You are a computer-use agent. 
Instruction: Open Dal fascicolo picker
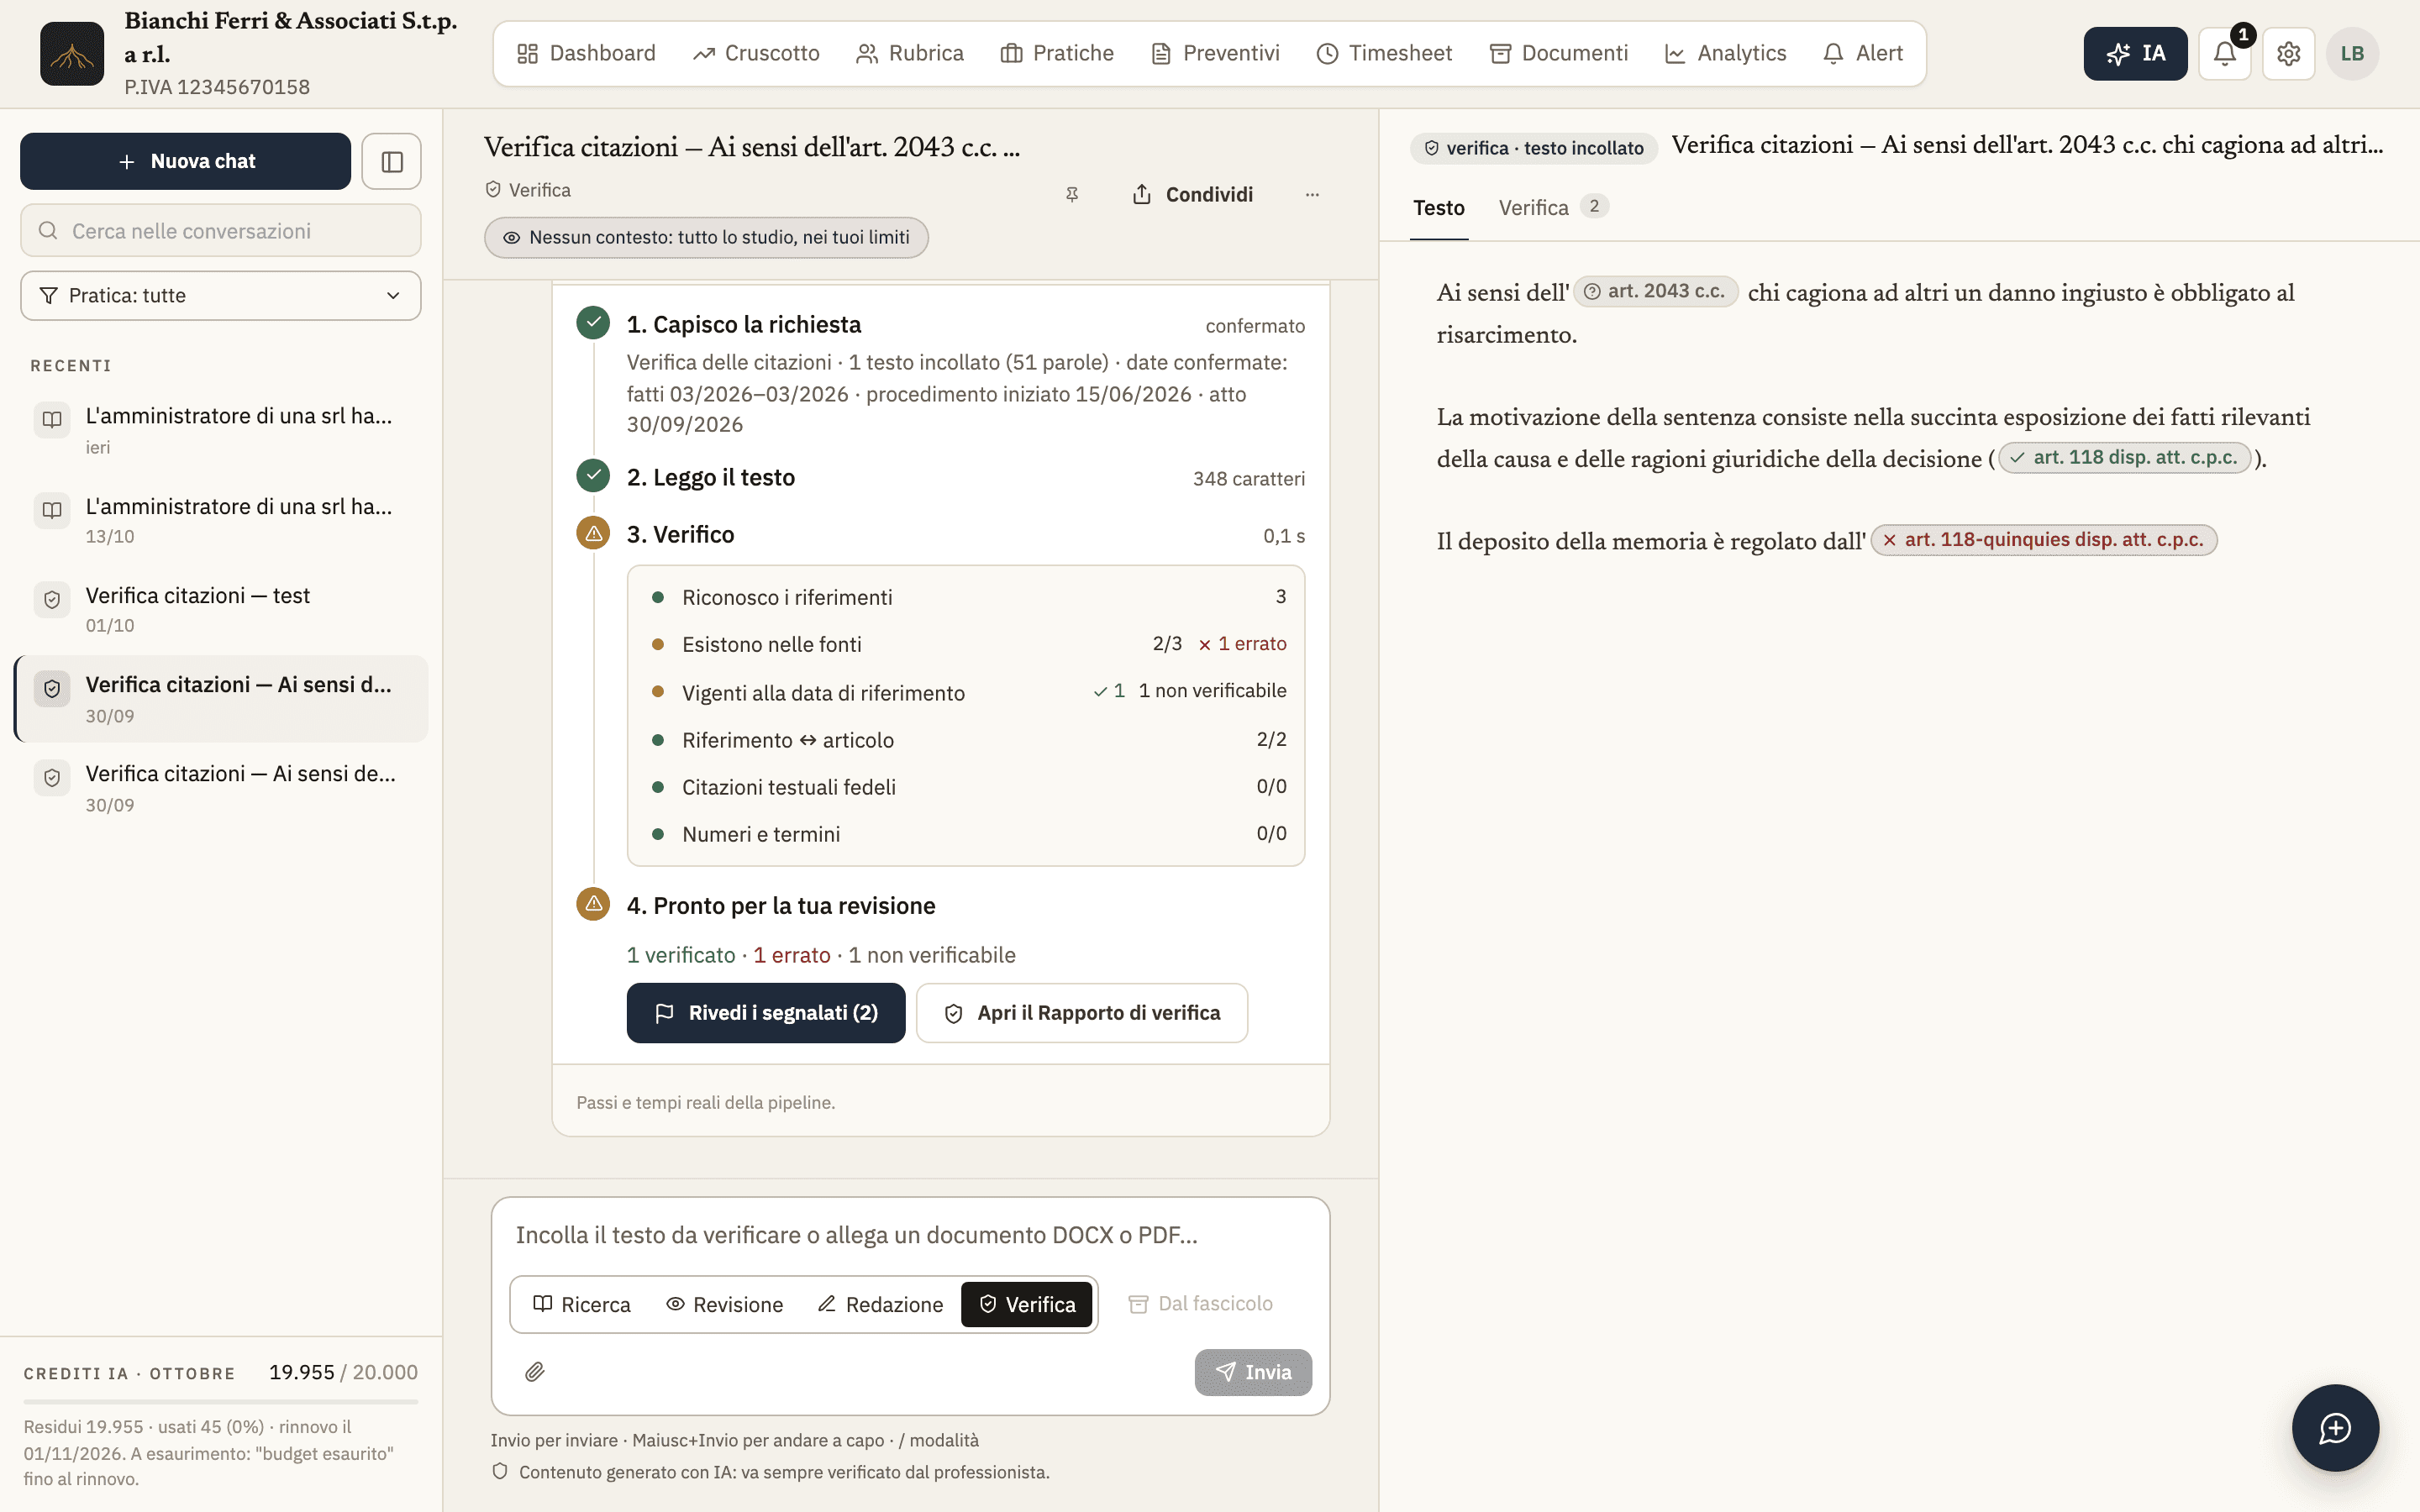1200,1304
